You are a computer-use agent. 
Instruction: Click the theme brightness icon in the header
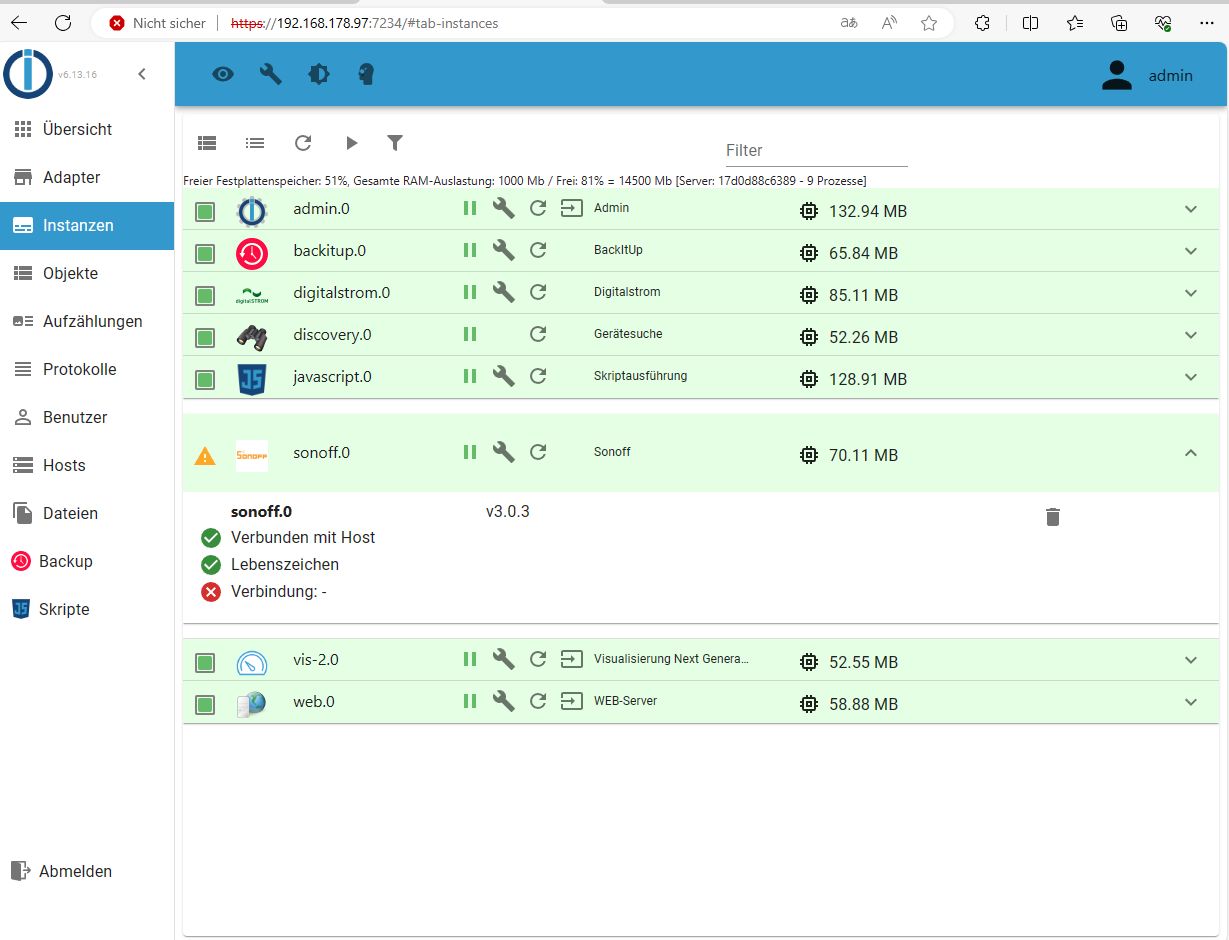point(319,74)
